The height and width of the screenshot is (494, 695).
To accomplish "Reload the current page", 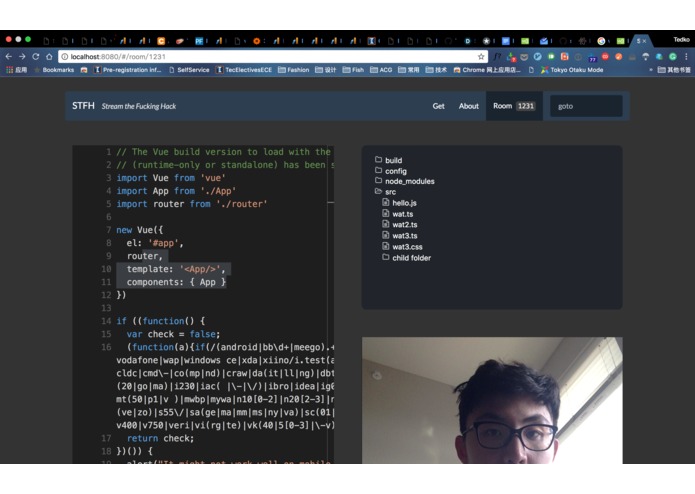I will coord(36,57).
